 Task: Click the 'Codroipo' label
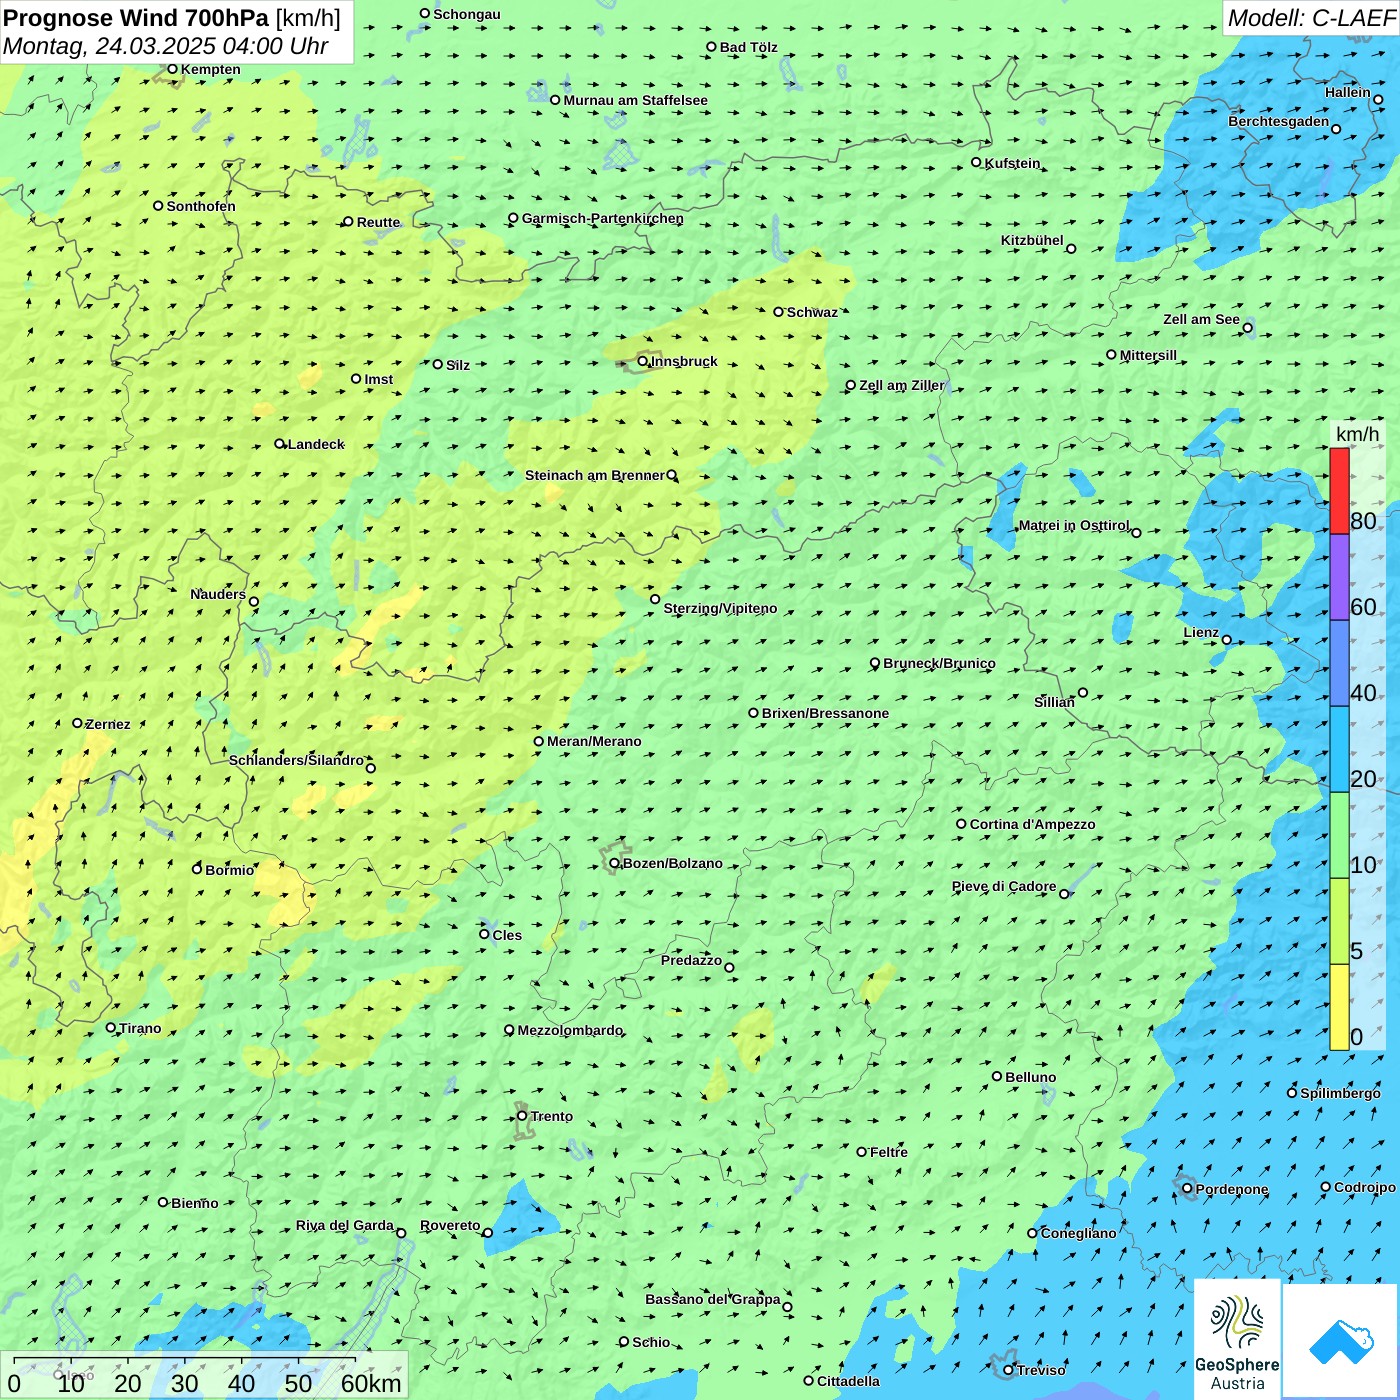pos(1365,1187)
